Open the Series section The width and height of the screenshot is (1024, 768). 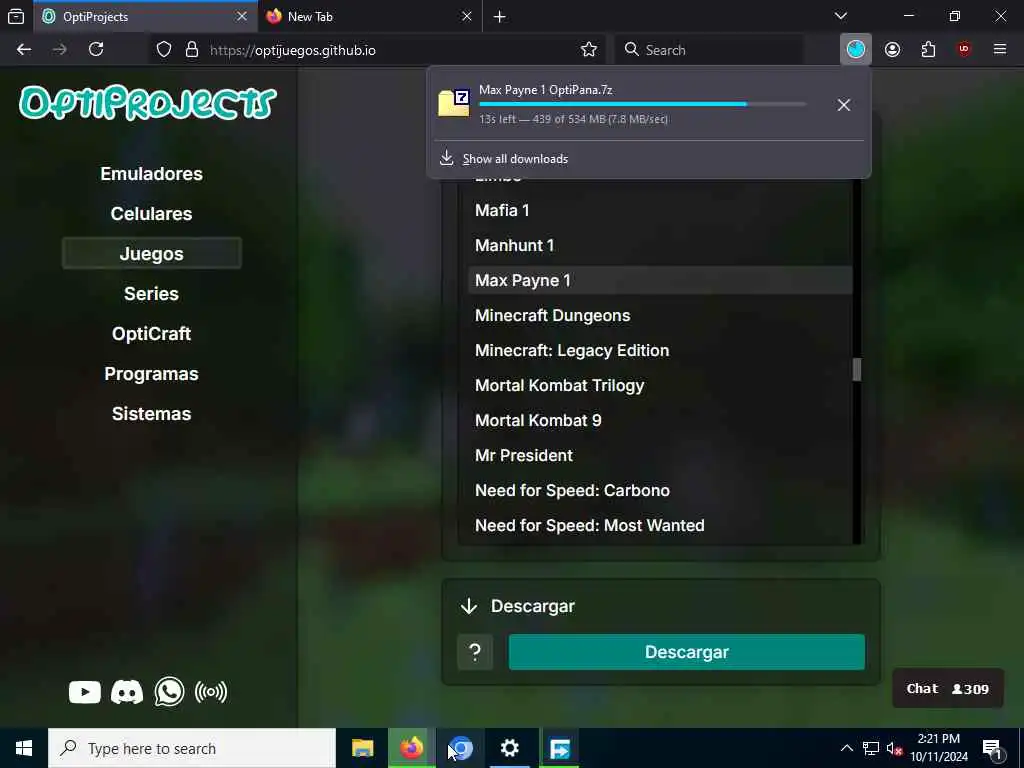pos(152,294)
